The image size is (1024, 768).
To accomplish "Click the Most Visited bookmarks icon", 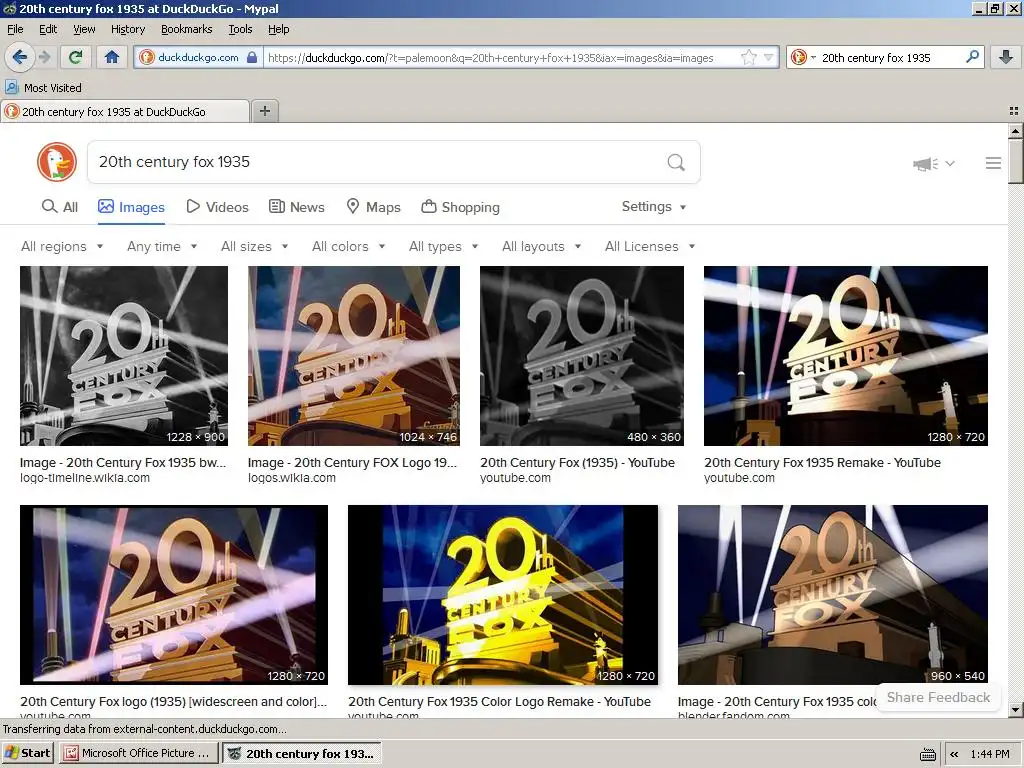I will pos(11,87).
